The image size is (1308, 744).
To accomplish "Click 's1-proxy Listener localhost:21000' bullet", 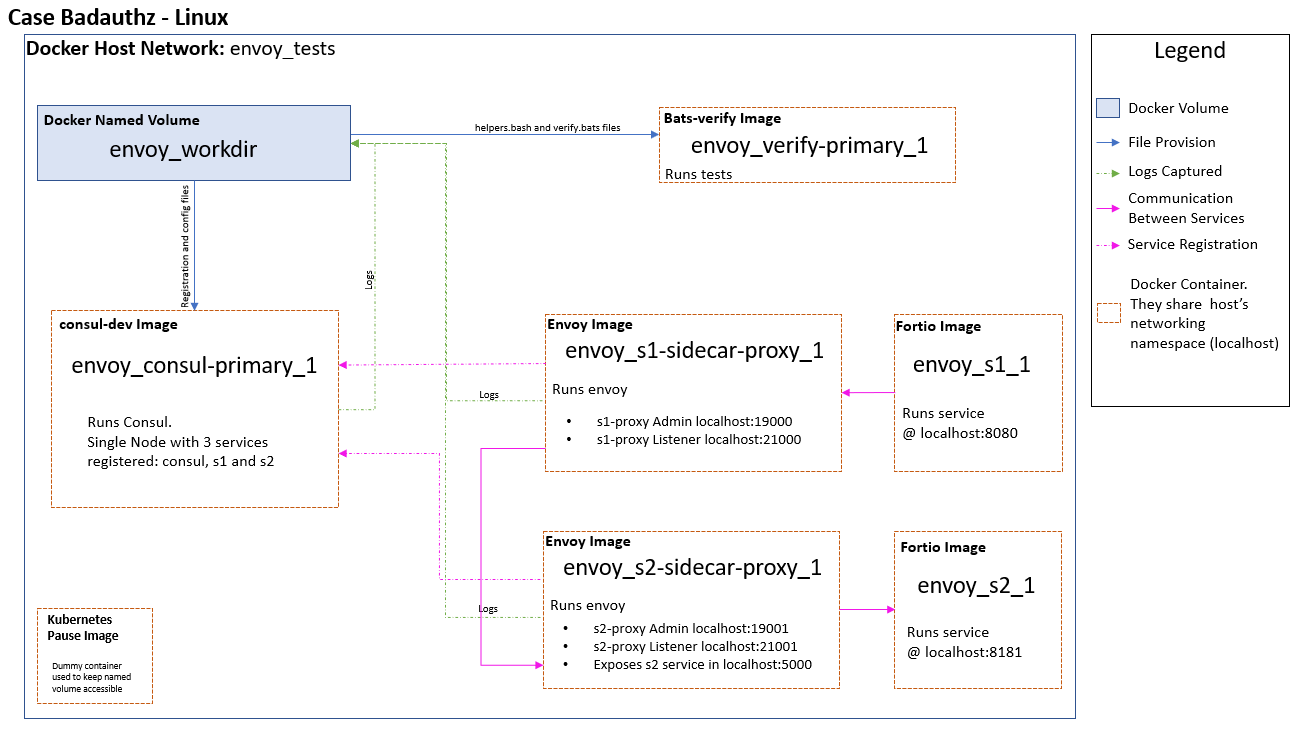I will point(698,439).
